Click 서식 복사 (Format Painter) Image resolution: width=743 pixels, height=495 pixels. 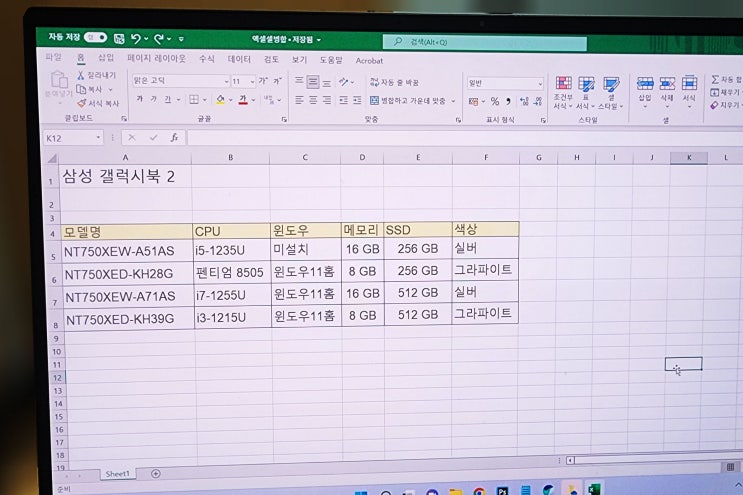coord(98,103)
